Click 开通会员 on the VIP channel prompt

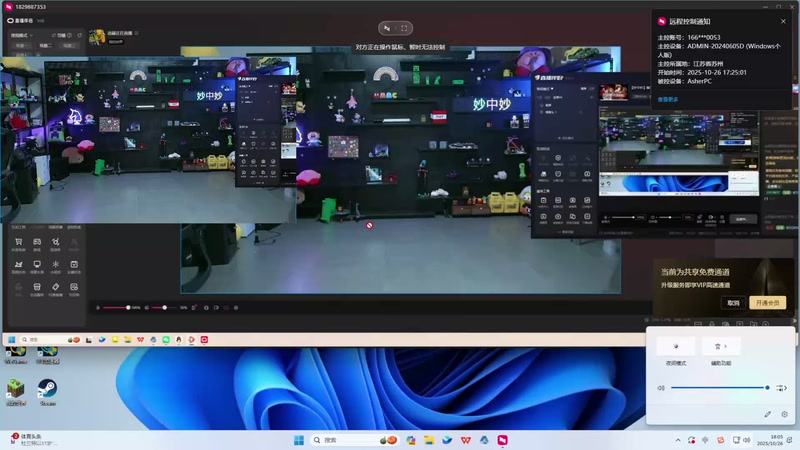[767, 303]
